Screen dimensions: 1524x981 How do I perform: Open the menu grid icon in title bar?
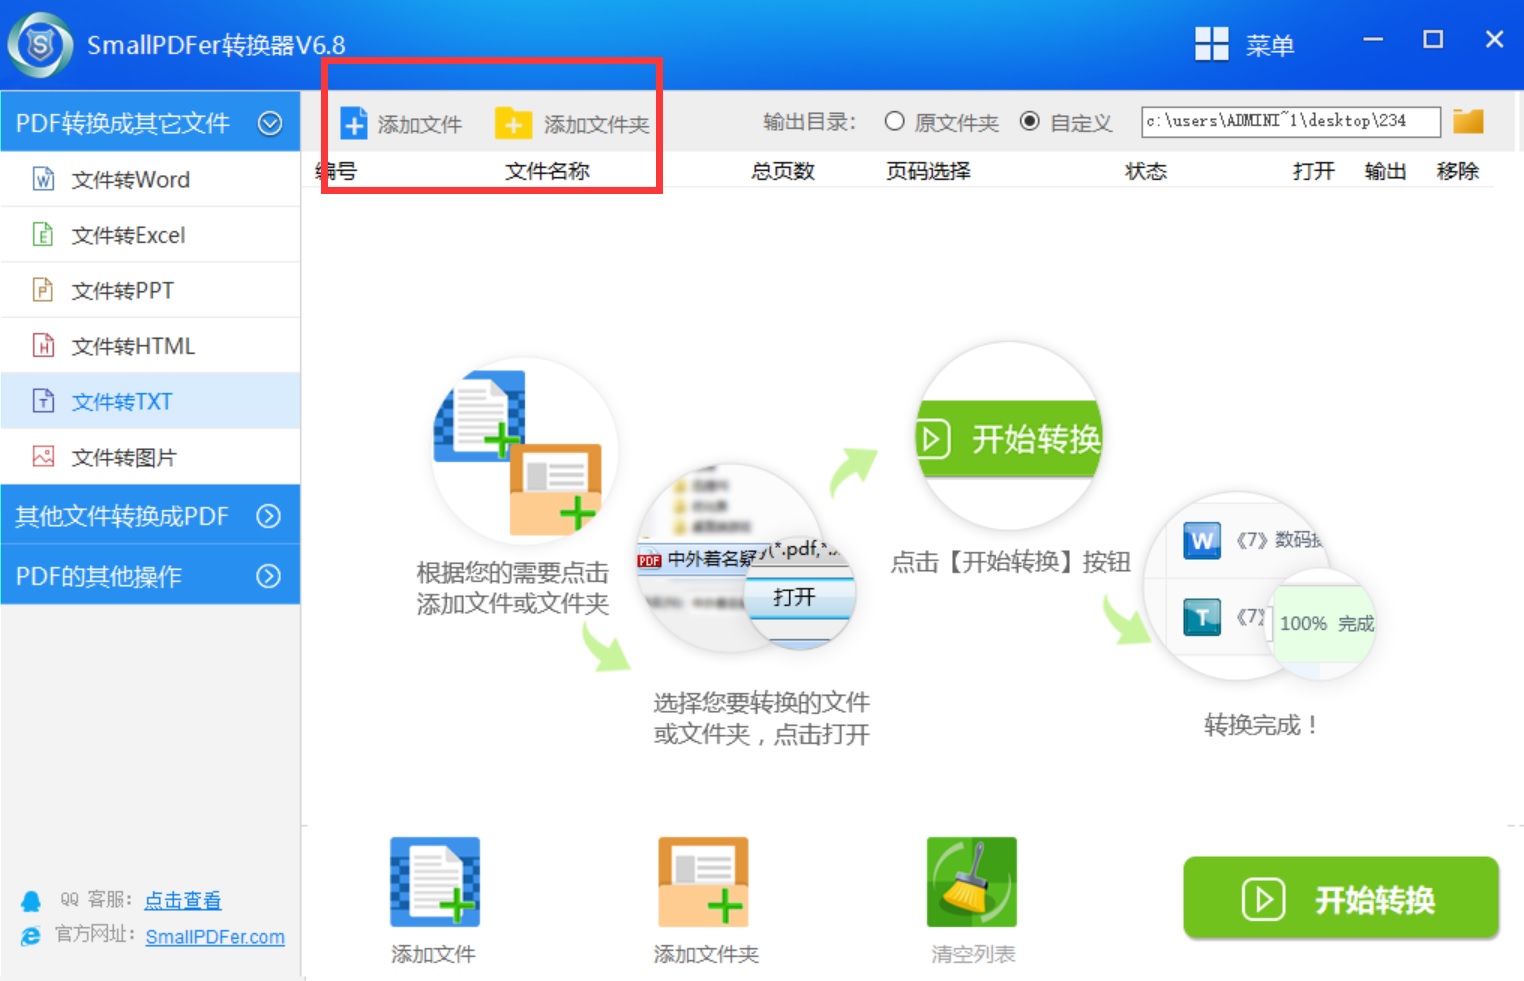[x=1211, y=44]
